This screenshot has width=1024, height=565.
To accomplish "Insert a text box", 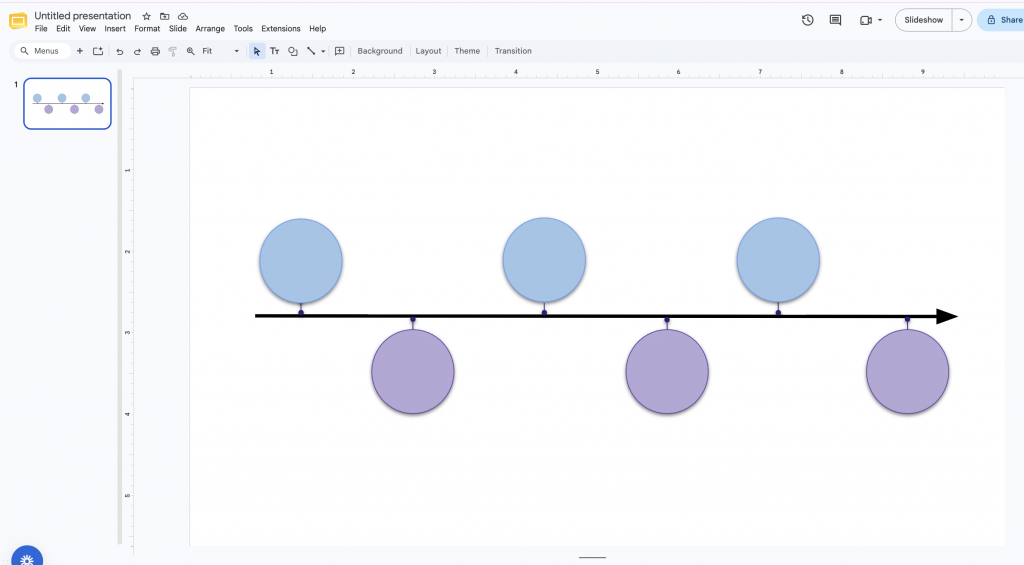I will pos(274,51).
